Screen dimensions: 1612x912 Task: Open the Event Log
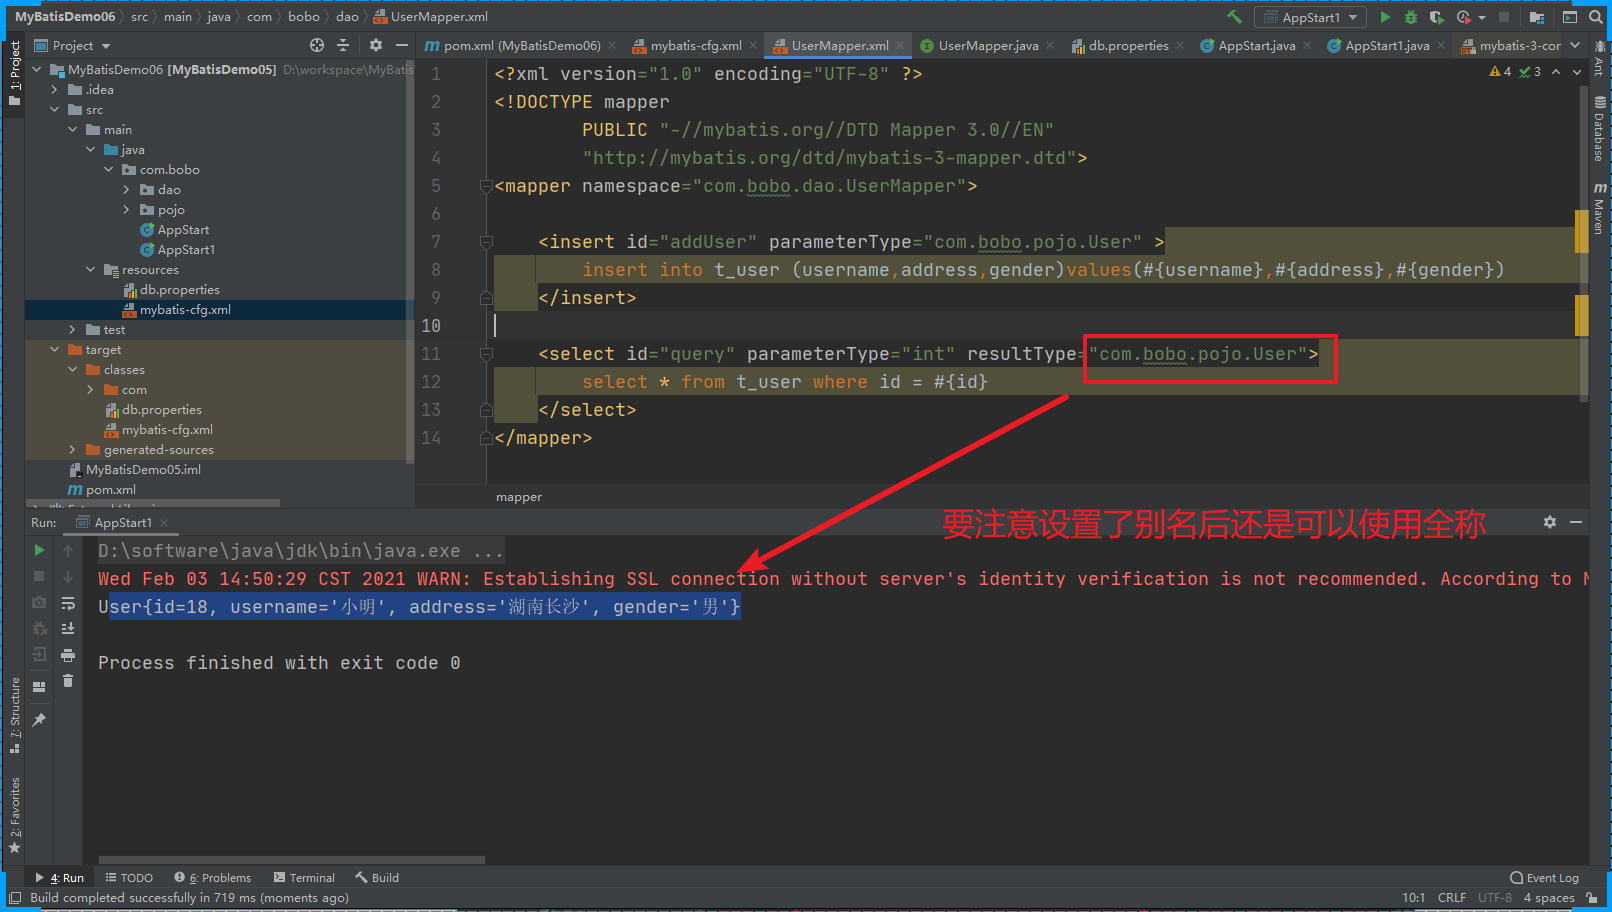click(x=1544, y=878)
